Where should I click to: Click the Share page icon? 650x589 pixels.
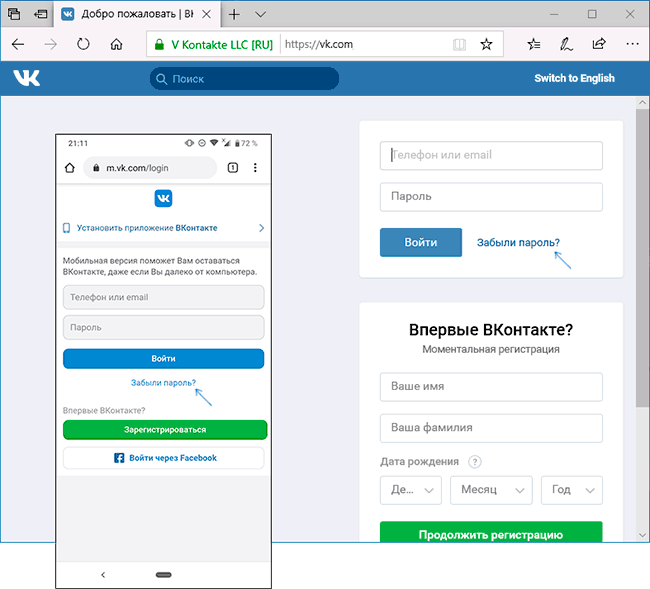(599, 44)
